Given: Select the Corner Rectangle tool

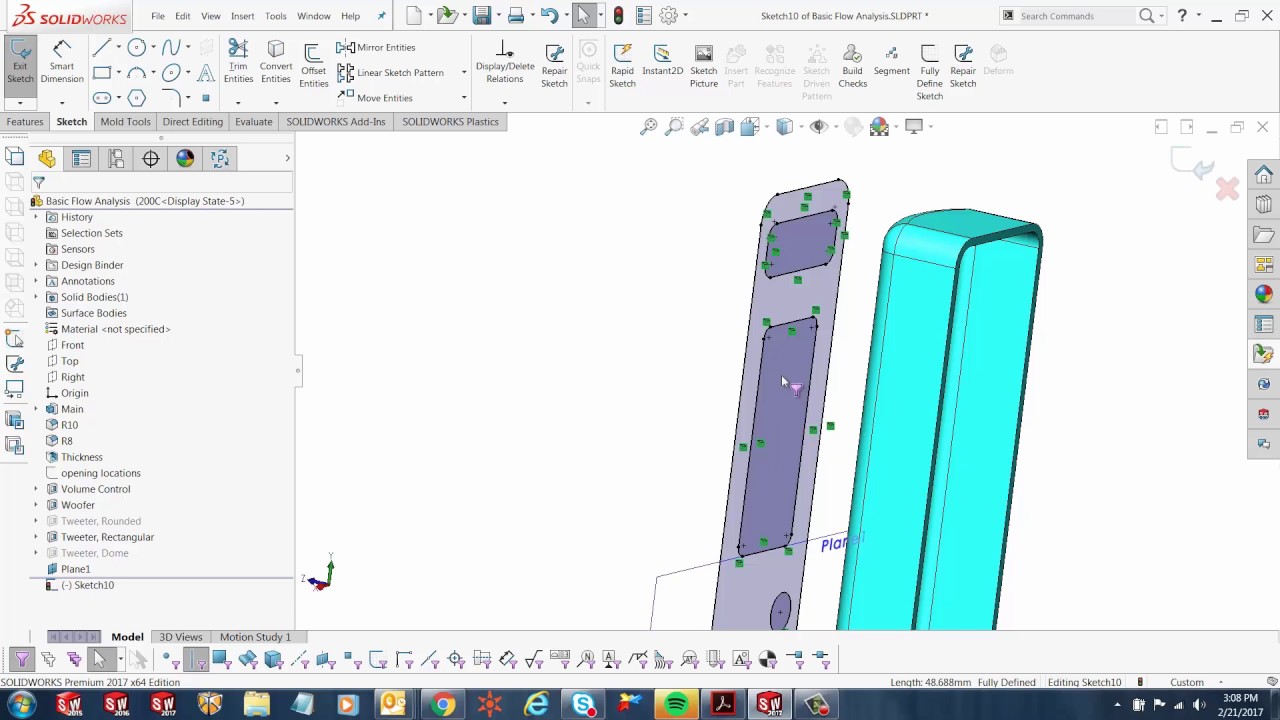Looking at the screenshot, I should 101,72.
